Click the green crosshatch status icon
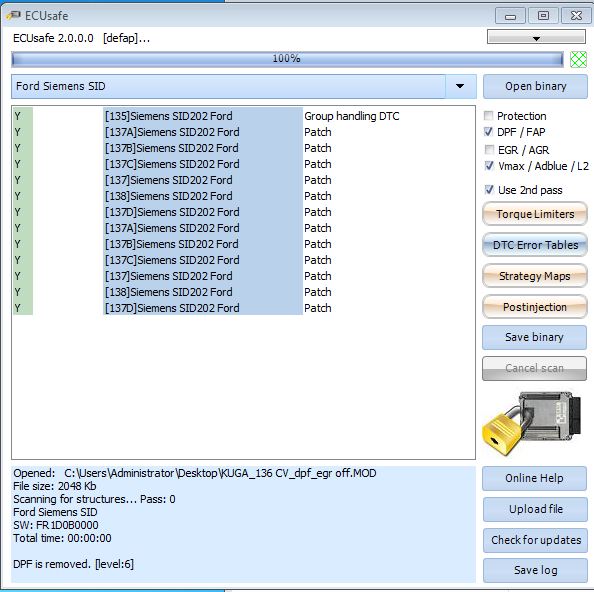The height and width of the screenshot is (592, 594). point(578,59)
